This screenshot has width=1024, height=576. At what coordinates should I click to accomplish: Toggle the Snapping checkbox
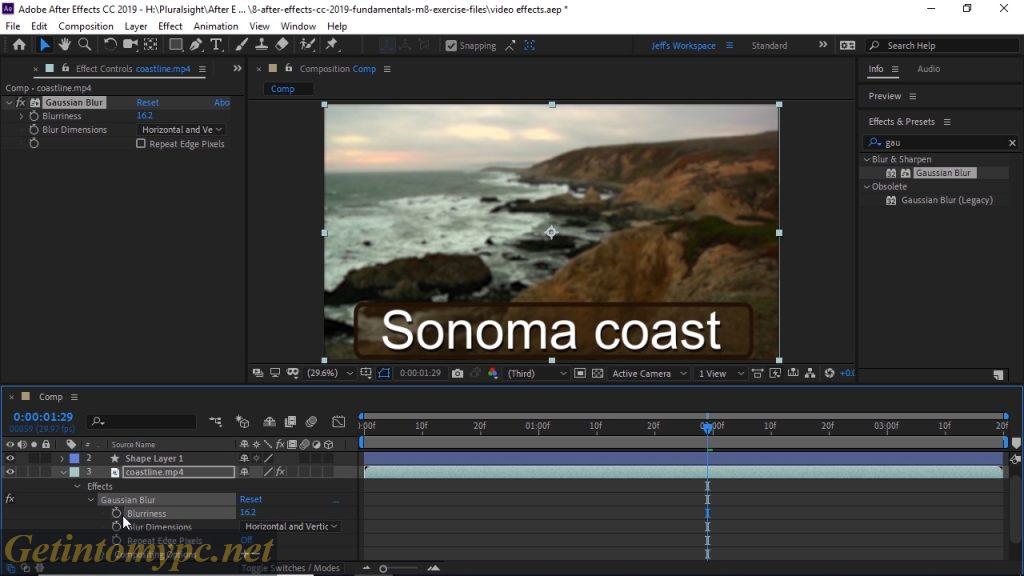451,46
